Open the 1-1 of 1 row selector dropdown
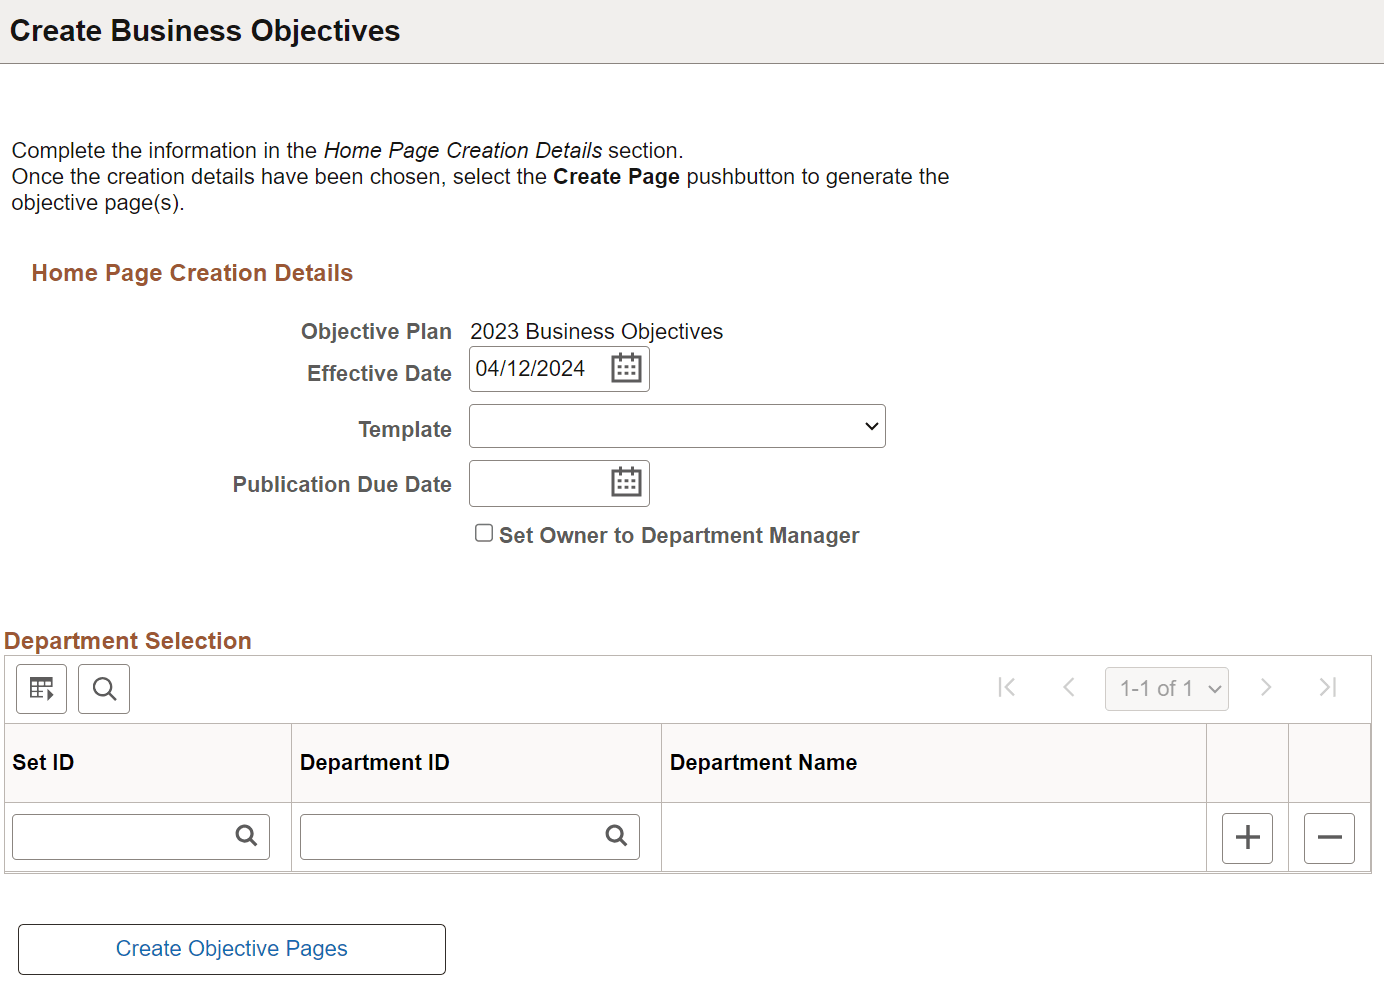Screen dimensions: 1384x988 tap(1166, 688)
